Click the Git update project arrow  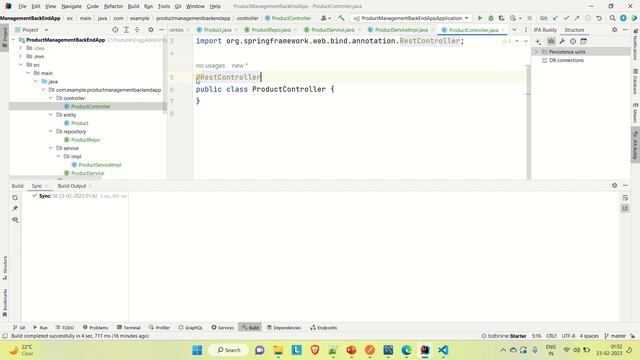coord(556,18)
